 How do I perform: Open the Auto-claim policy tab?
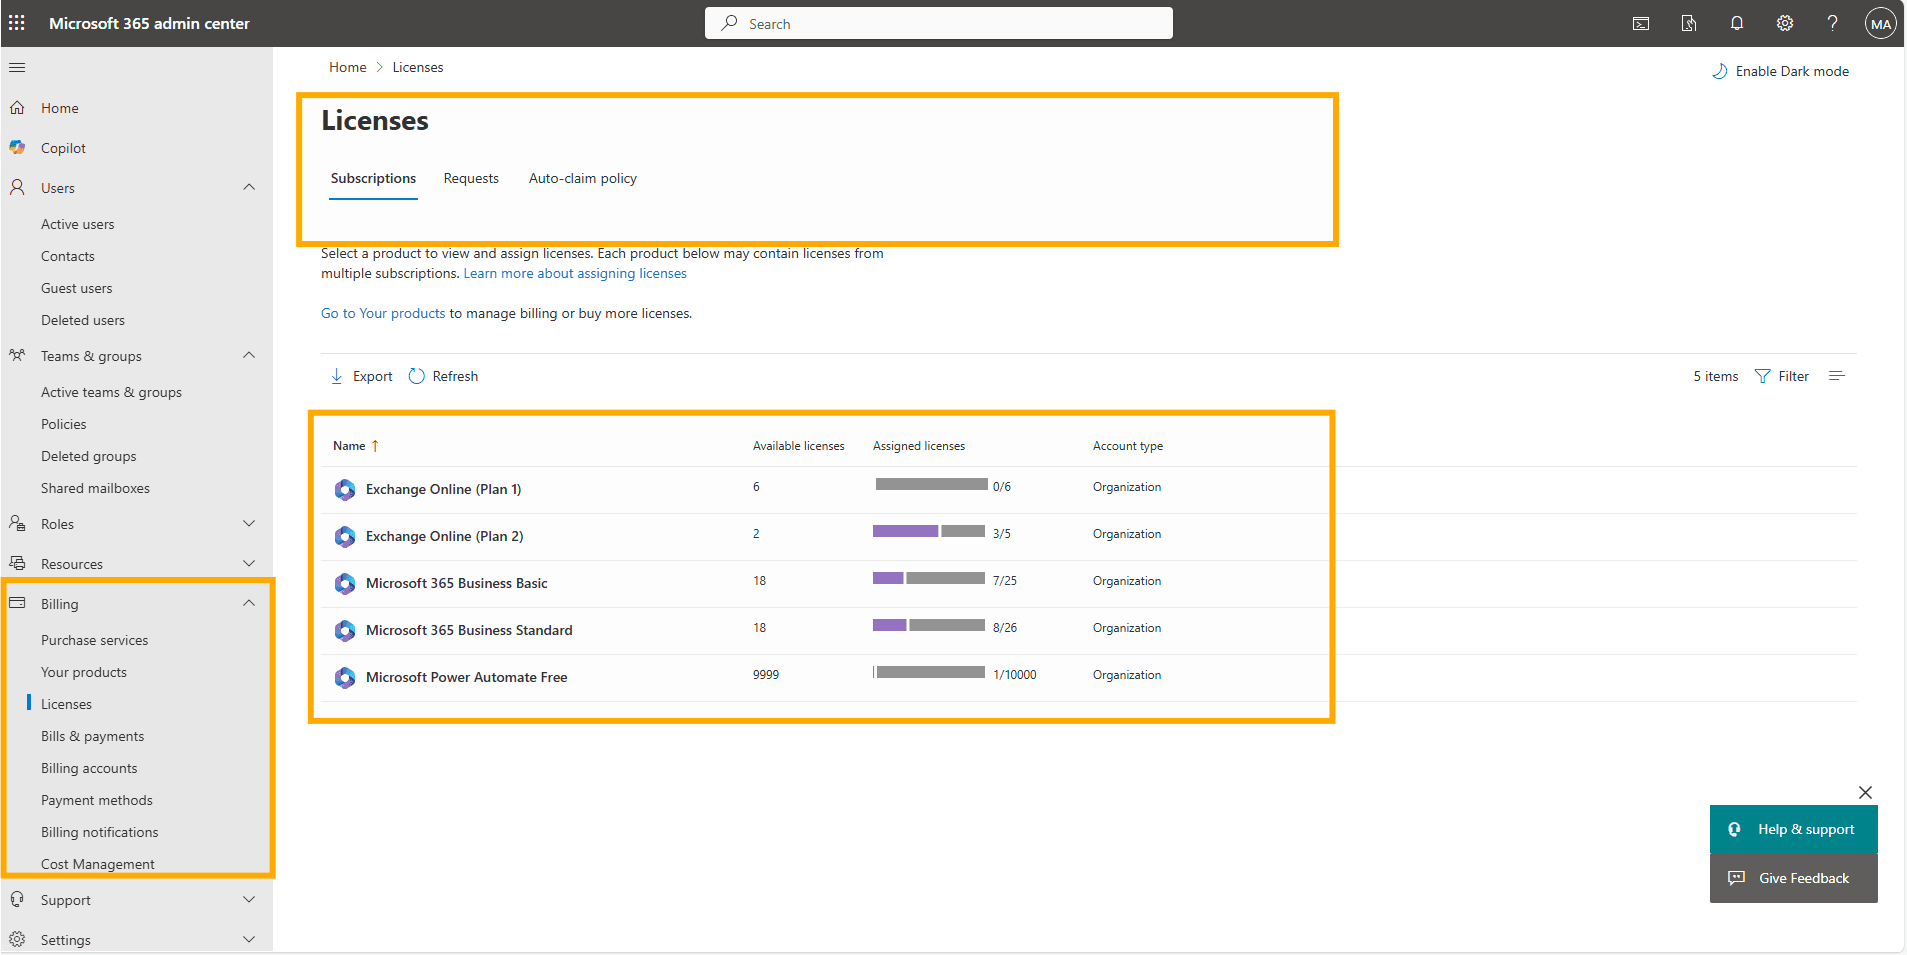click(x=583, y=178)
